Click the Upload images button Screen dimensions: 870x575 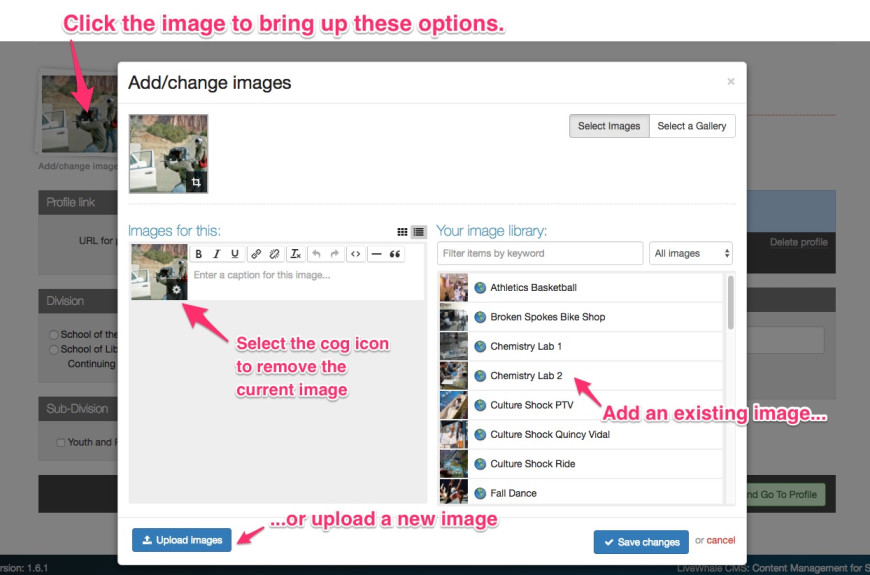(x=182, y=540)
